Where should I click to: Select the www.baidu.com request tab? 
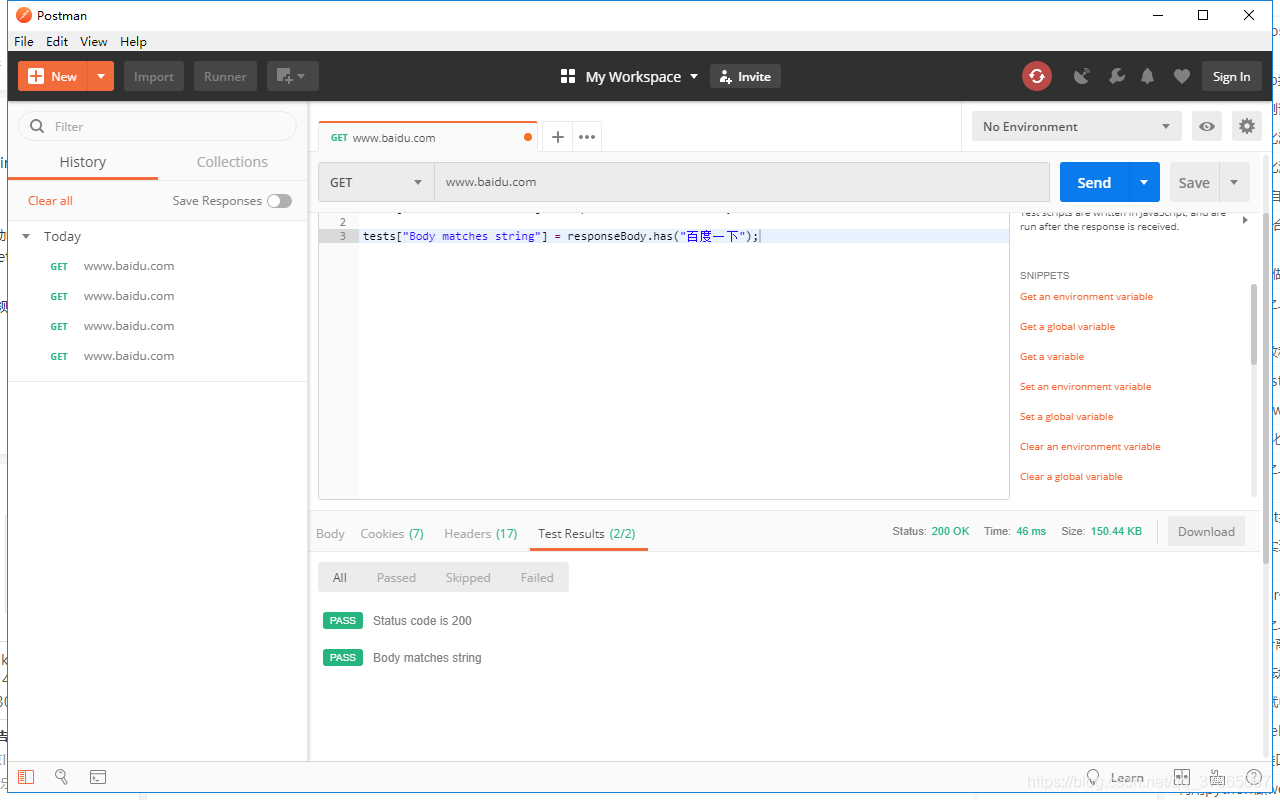pos(427,137)
